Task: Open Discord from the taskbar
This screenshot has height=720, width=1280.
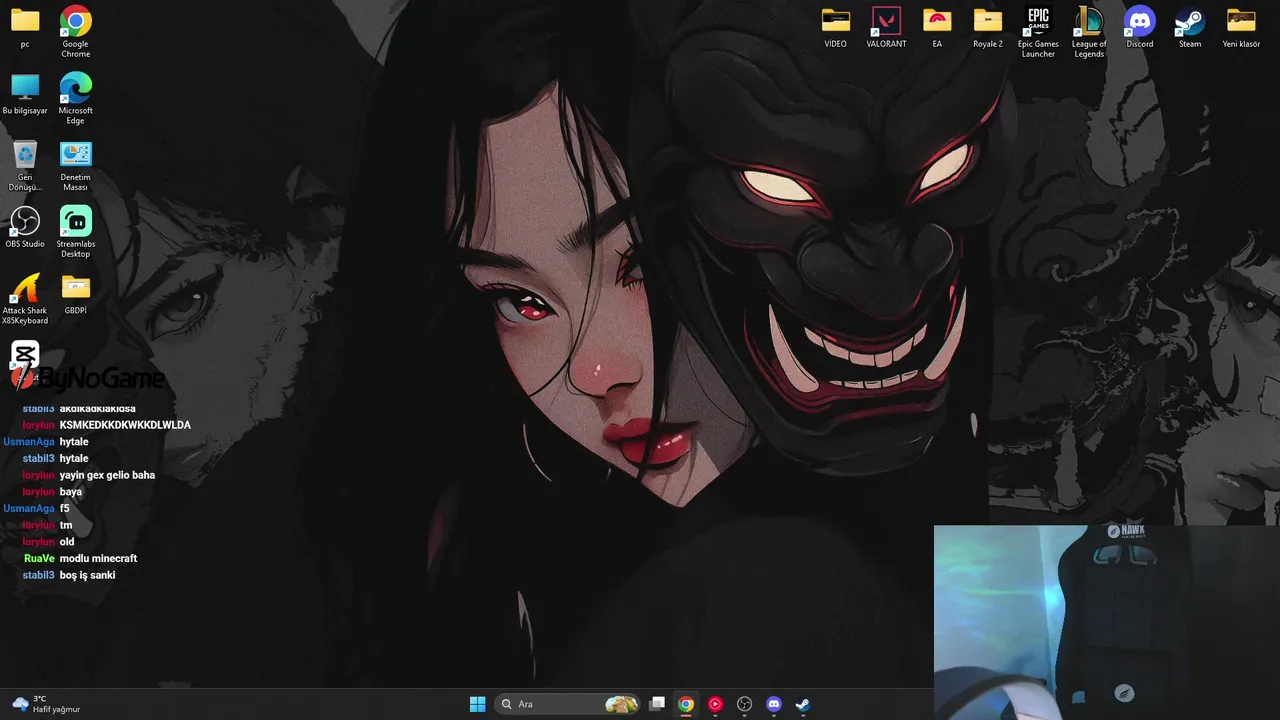Action: pyautogui.click(x=773, y=704)
